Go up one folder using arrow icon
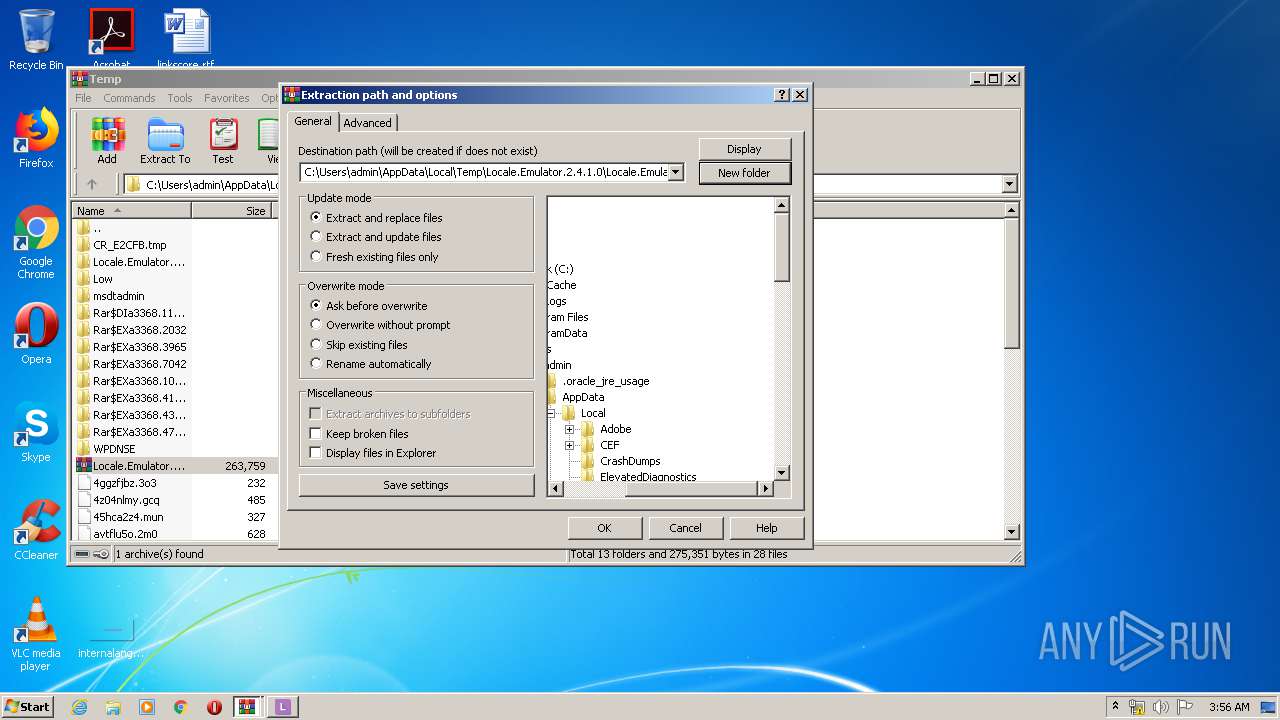The image size is (1280, 720). (x=92, y=184)
